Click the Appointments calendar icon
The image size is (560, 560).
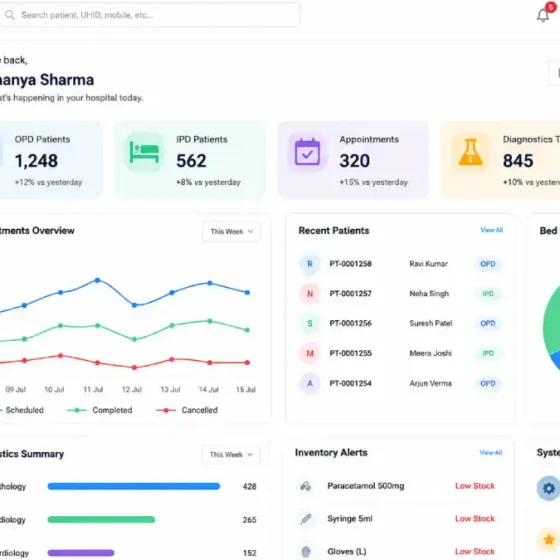[x=307, y=152]
